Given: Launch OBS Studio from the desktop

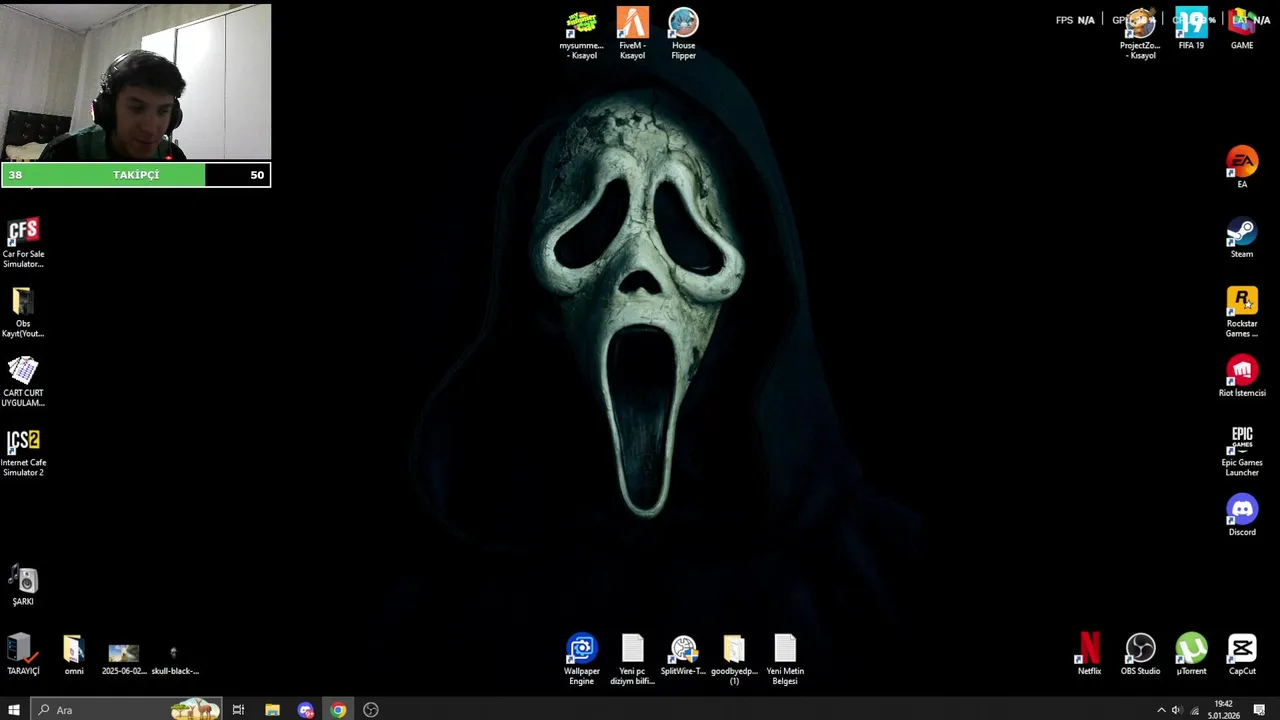Looking at the screenshot, I should click(1140, 654).
